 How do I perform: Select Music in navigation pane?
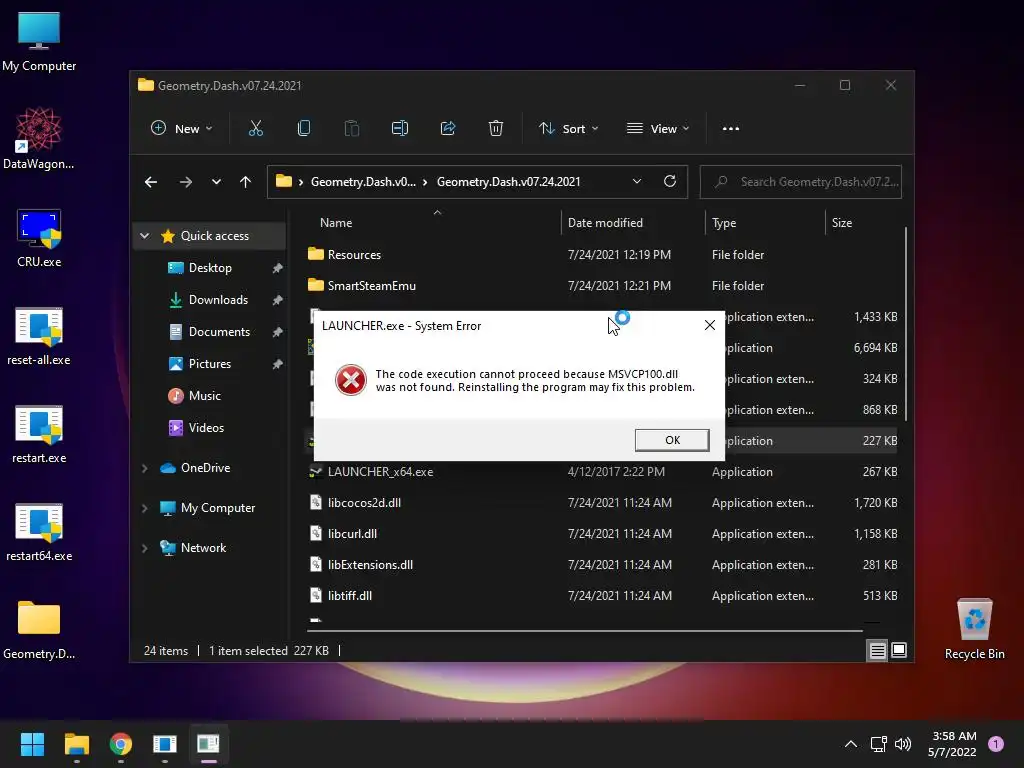click(x=204, y=396)
